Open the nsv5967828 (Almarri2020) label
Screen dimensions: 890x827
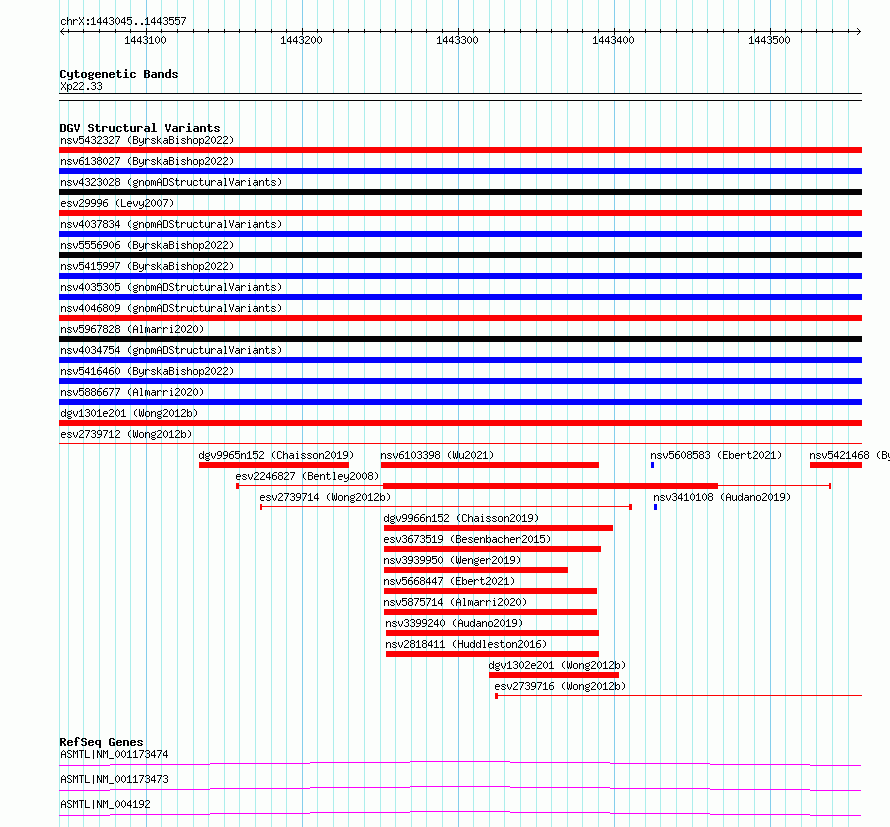click(132, 329)
